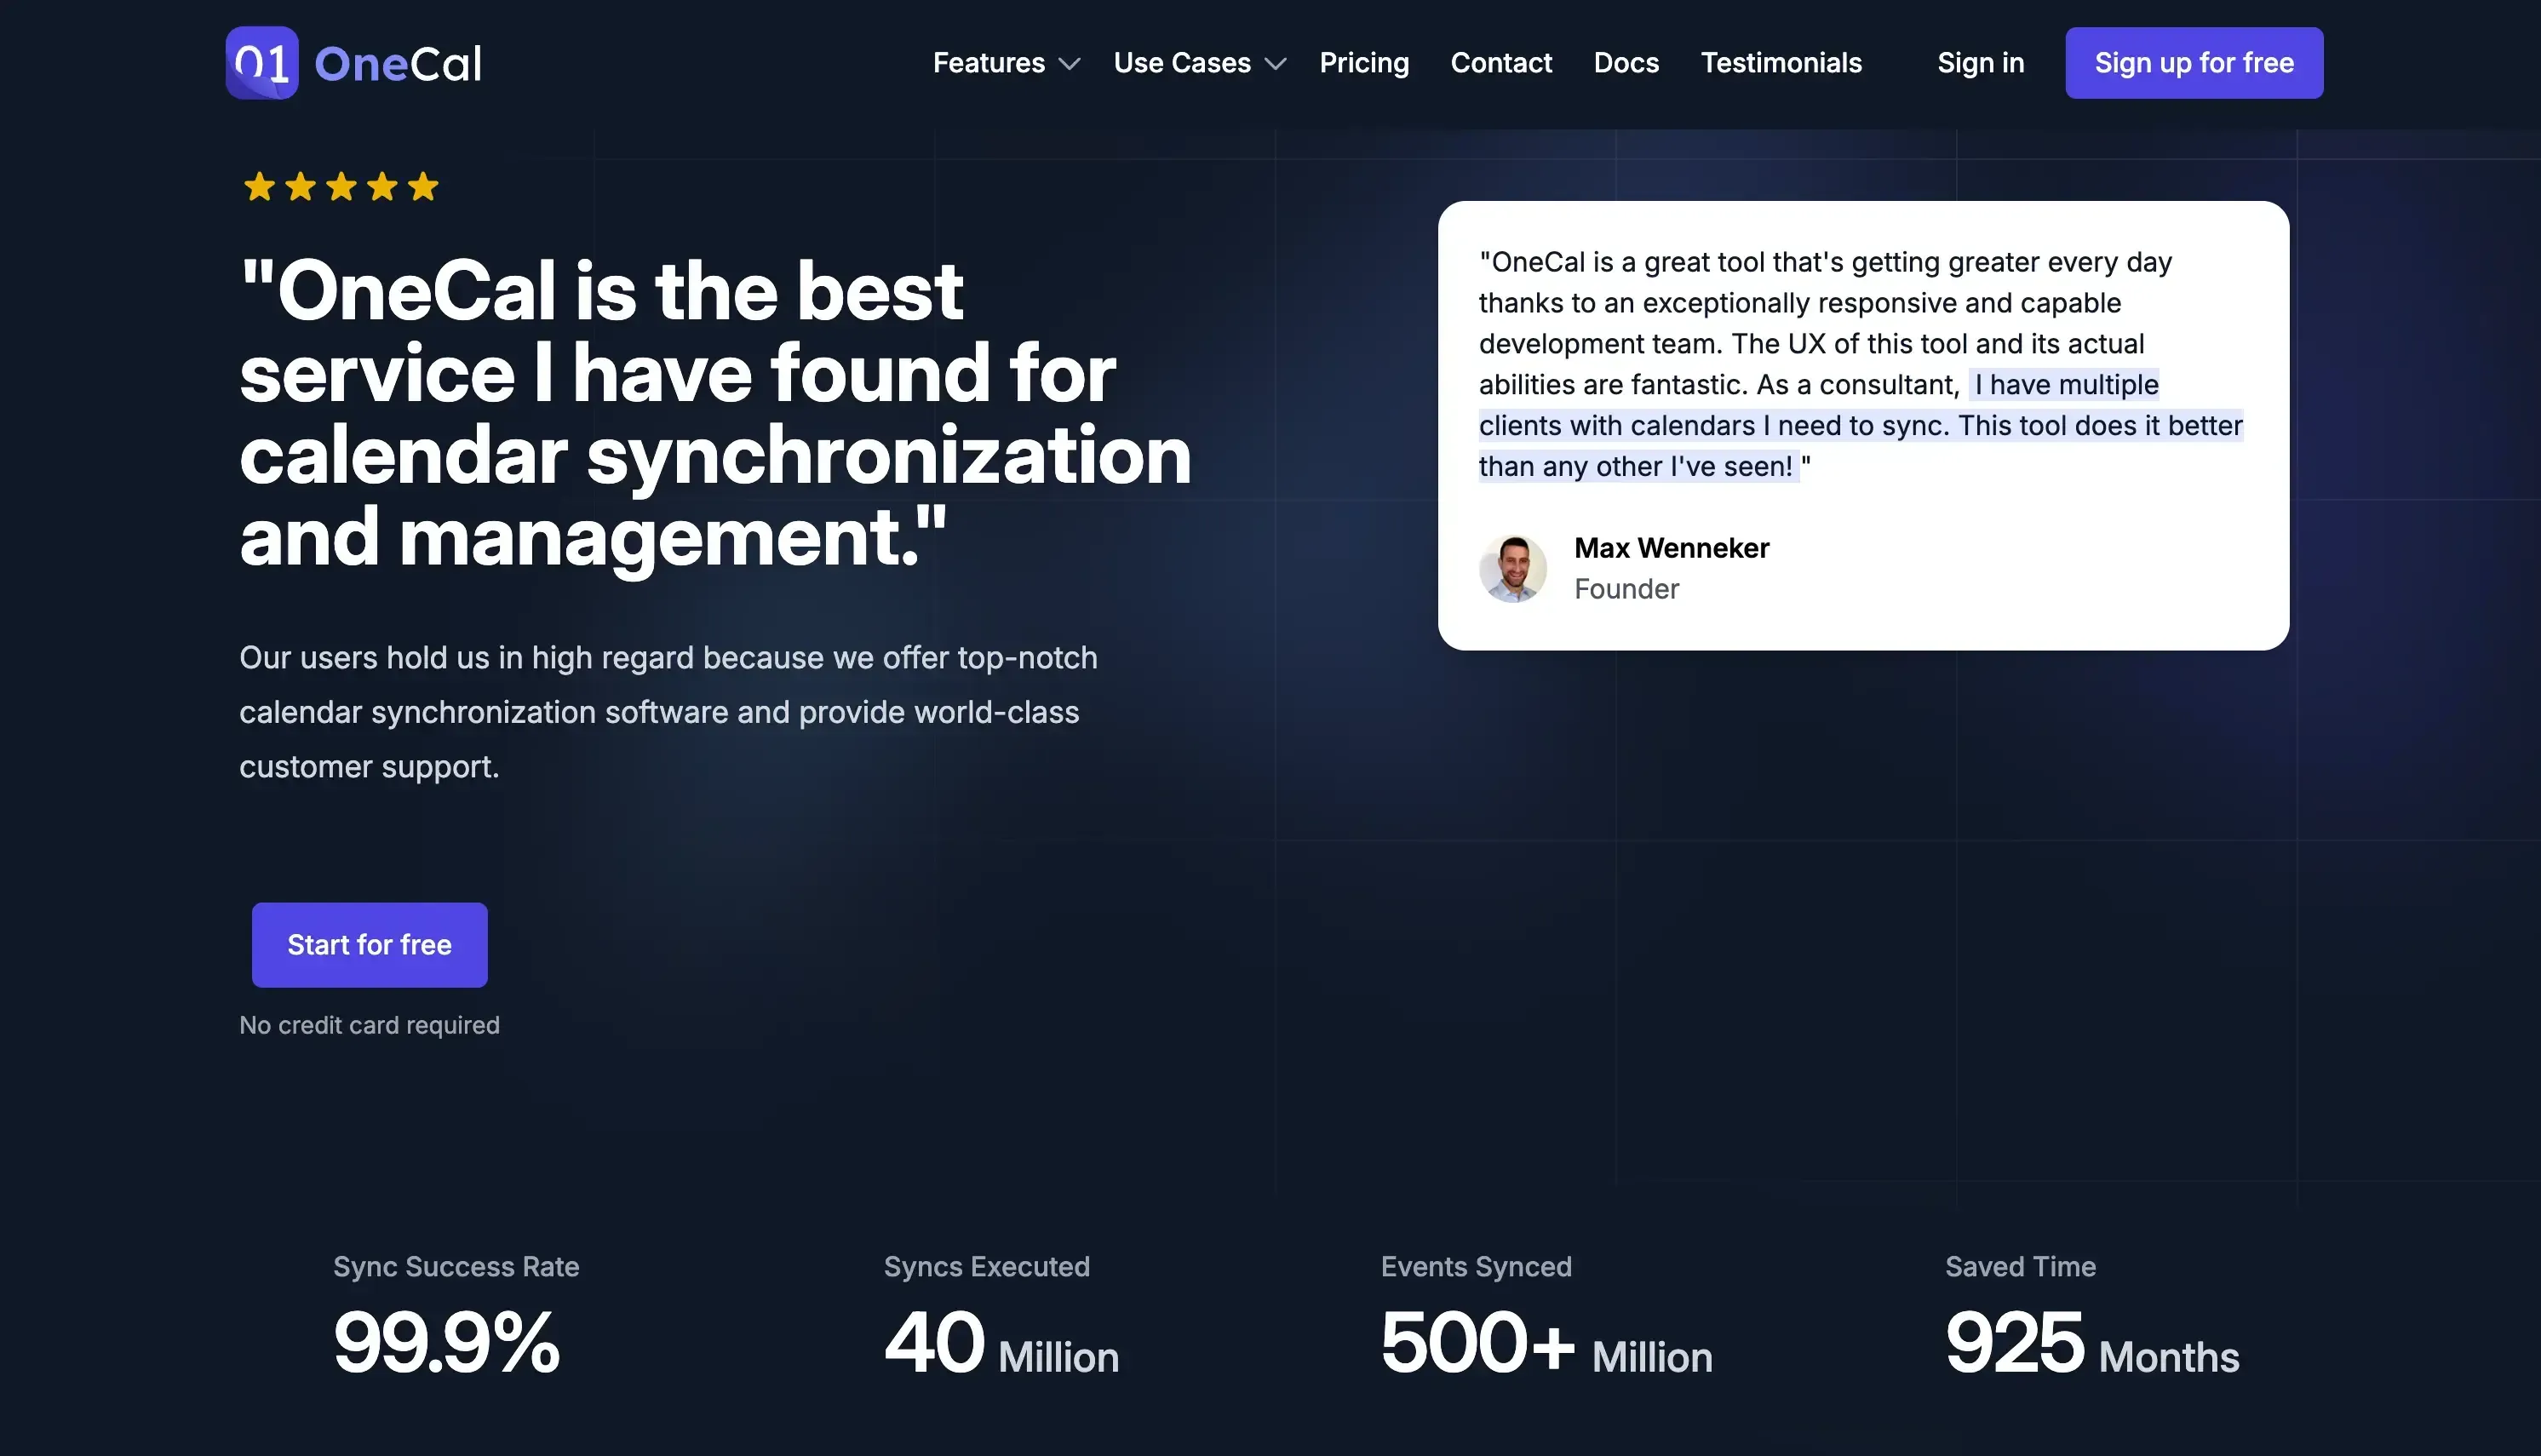Click the second star icon
This screenshot has width=2541, height=1456.
point(301,186)
